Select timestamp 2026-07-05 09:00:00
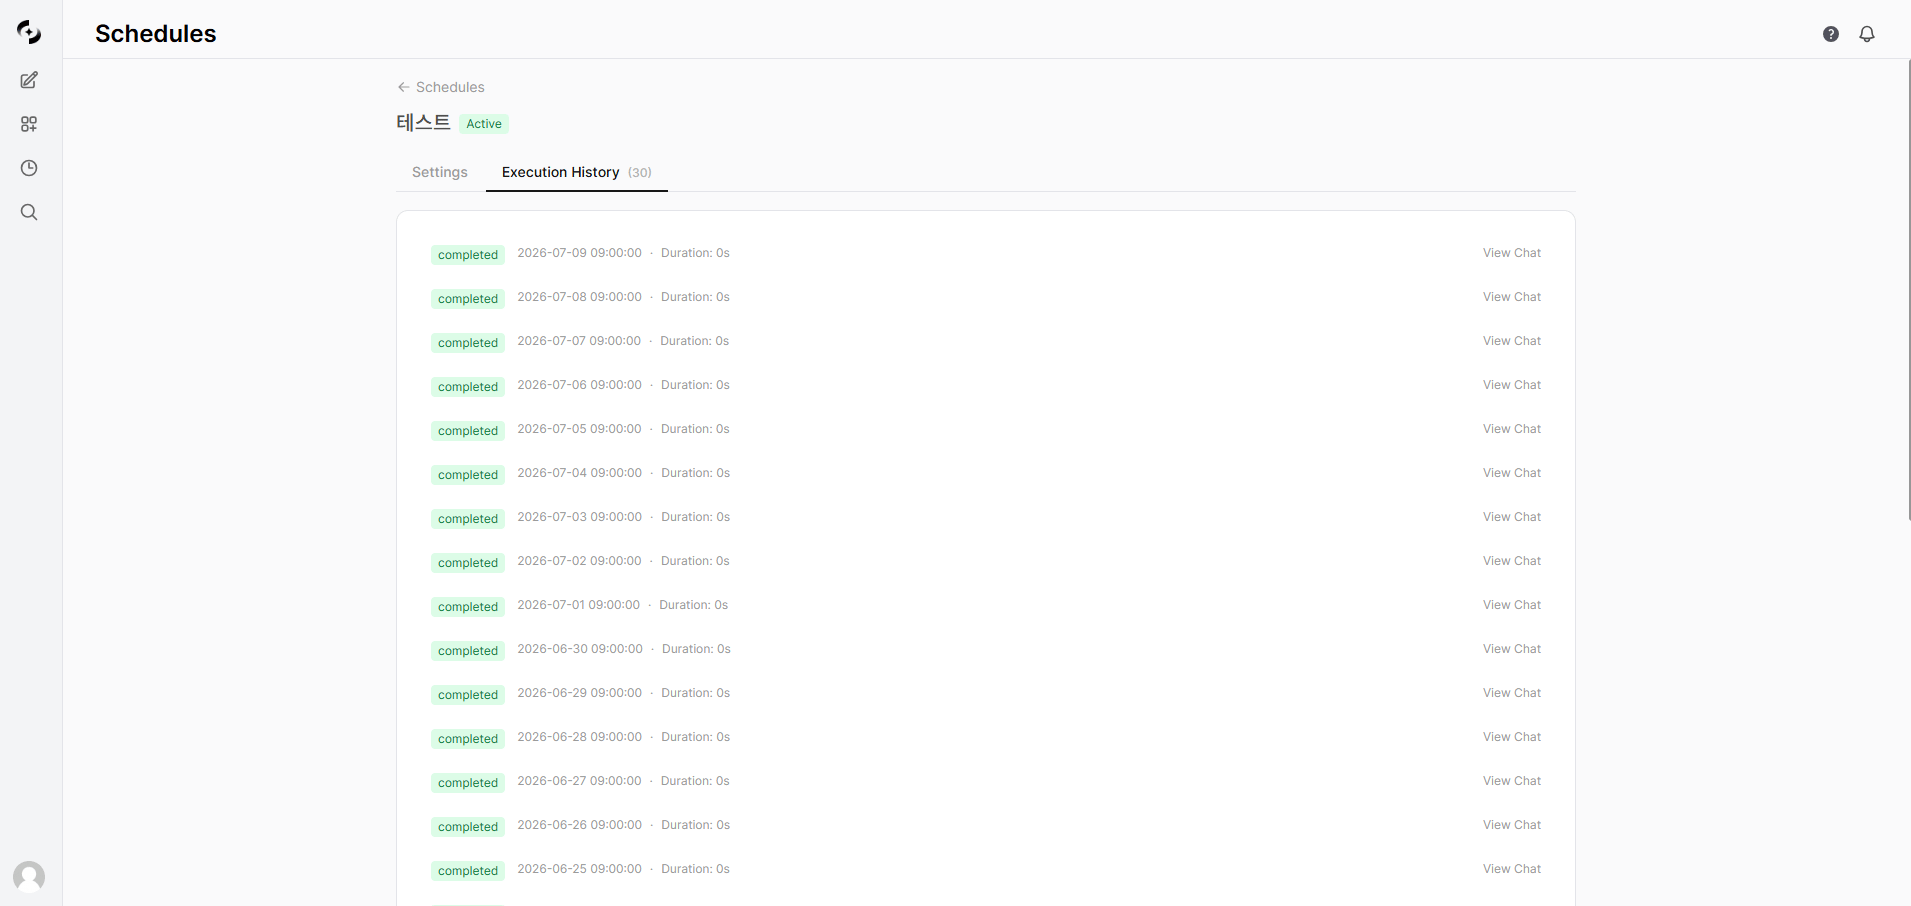 pyautogui.click(x=579, y=429)
